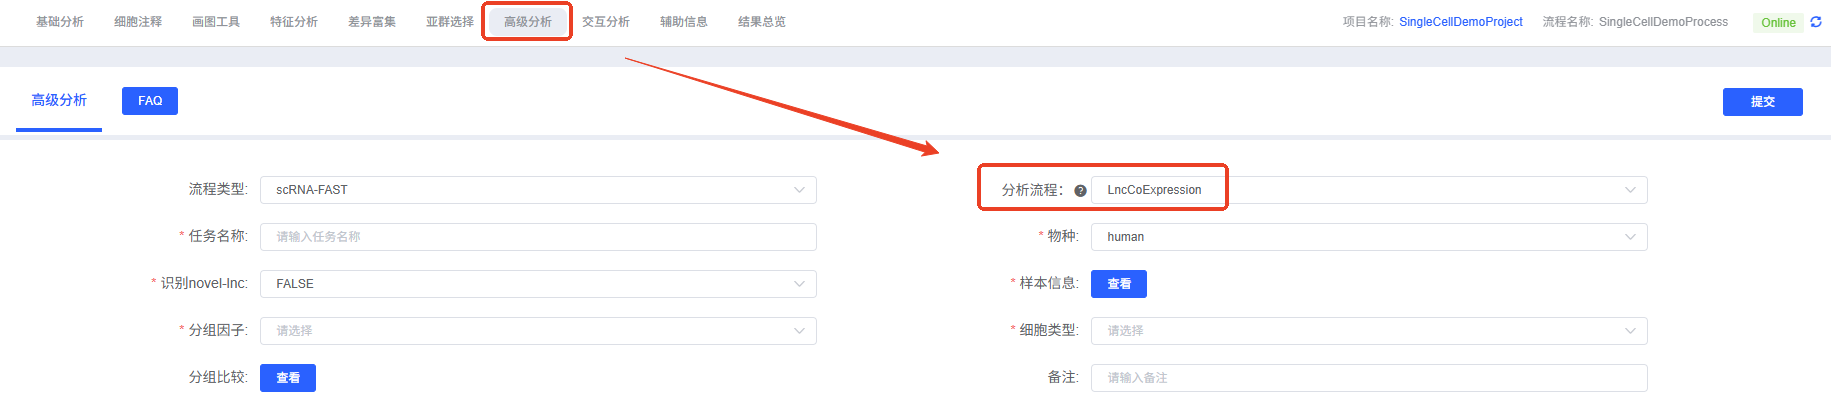Open the 物种 human dropdown
1831x414 pixels.
pyautogui.click(x=1368, y=237)
